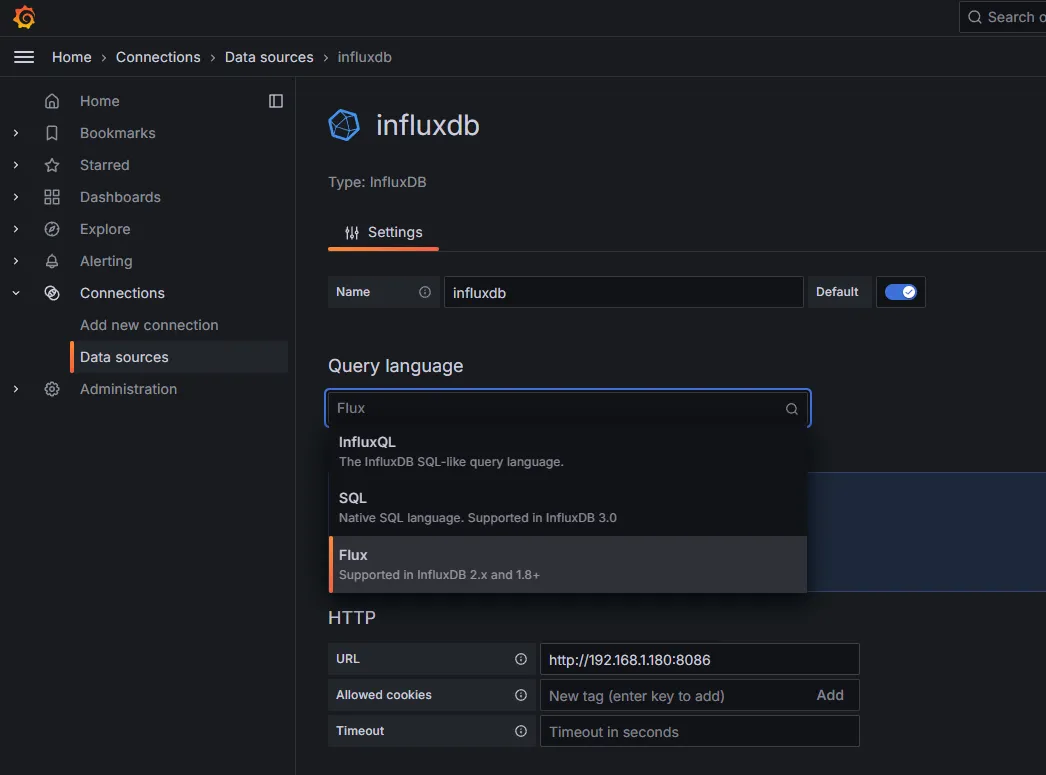1046x775 pixels.
Task: Expand the Dashboards section chevron
Action: click(16, 197)
